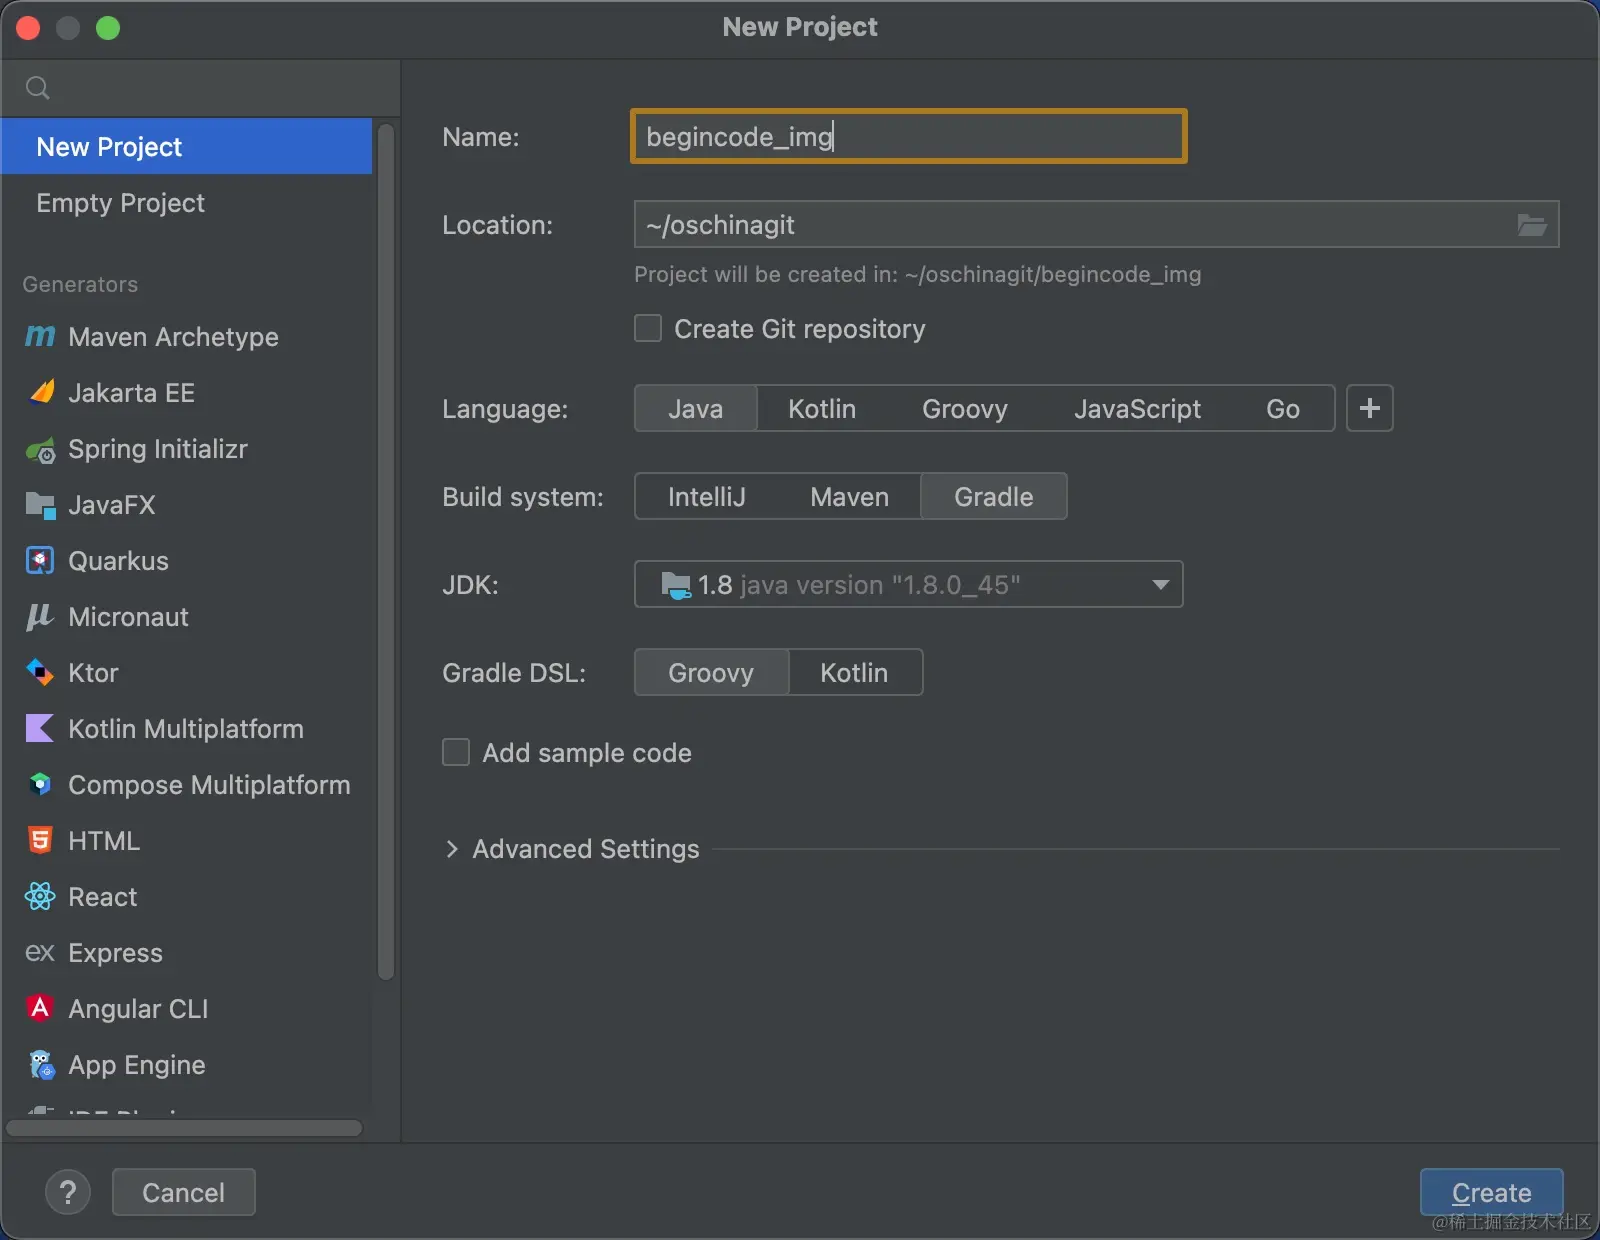
Task: Click the plus button for more languages
Action: [1369, 409]
